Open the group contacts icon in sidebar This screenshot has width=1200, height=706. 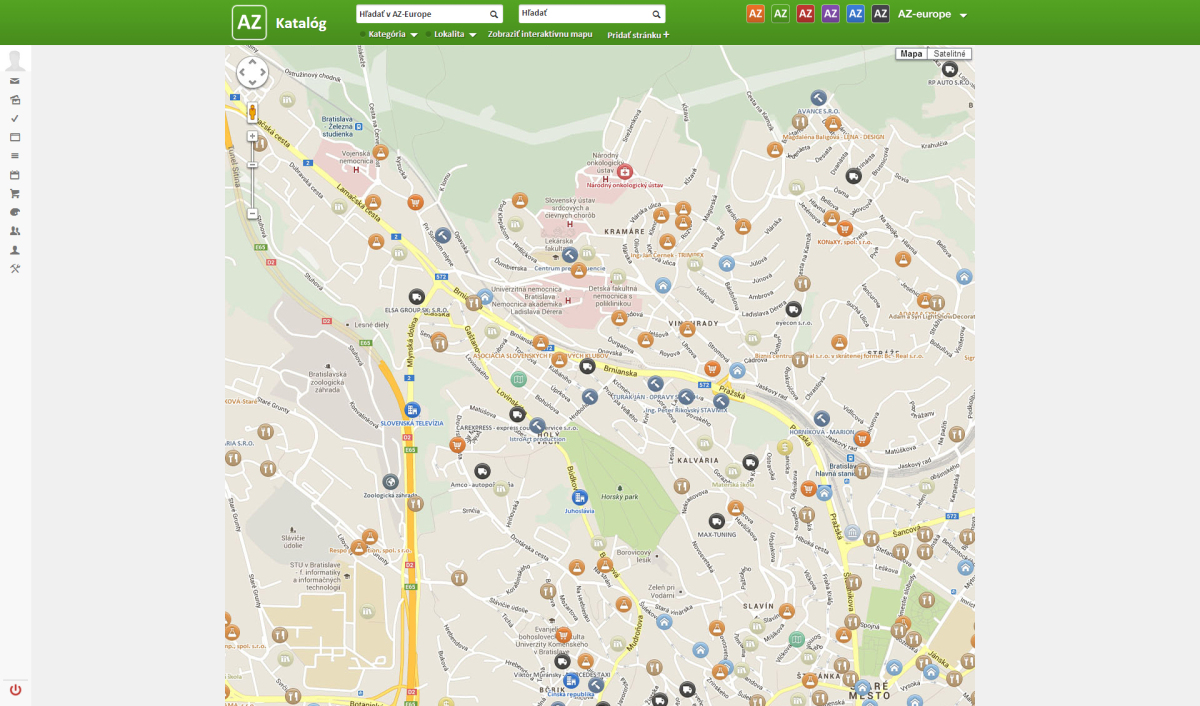(15, 230)
